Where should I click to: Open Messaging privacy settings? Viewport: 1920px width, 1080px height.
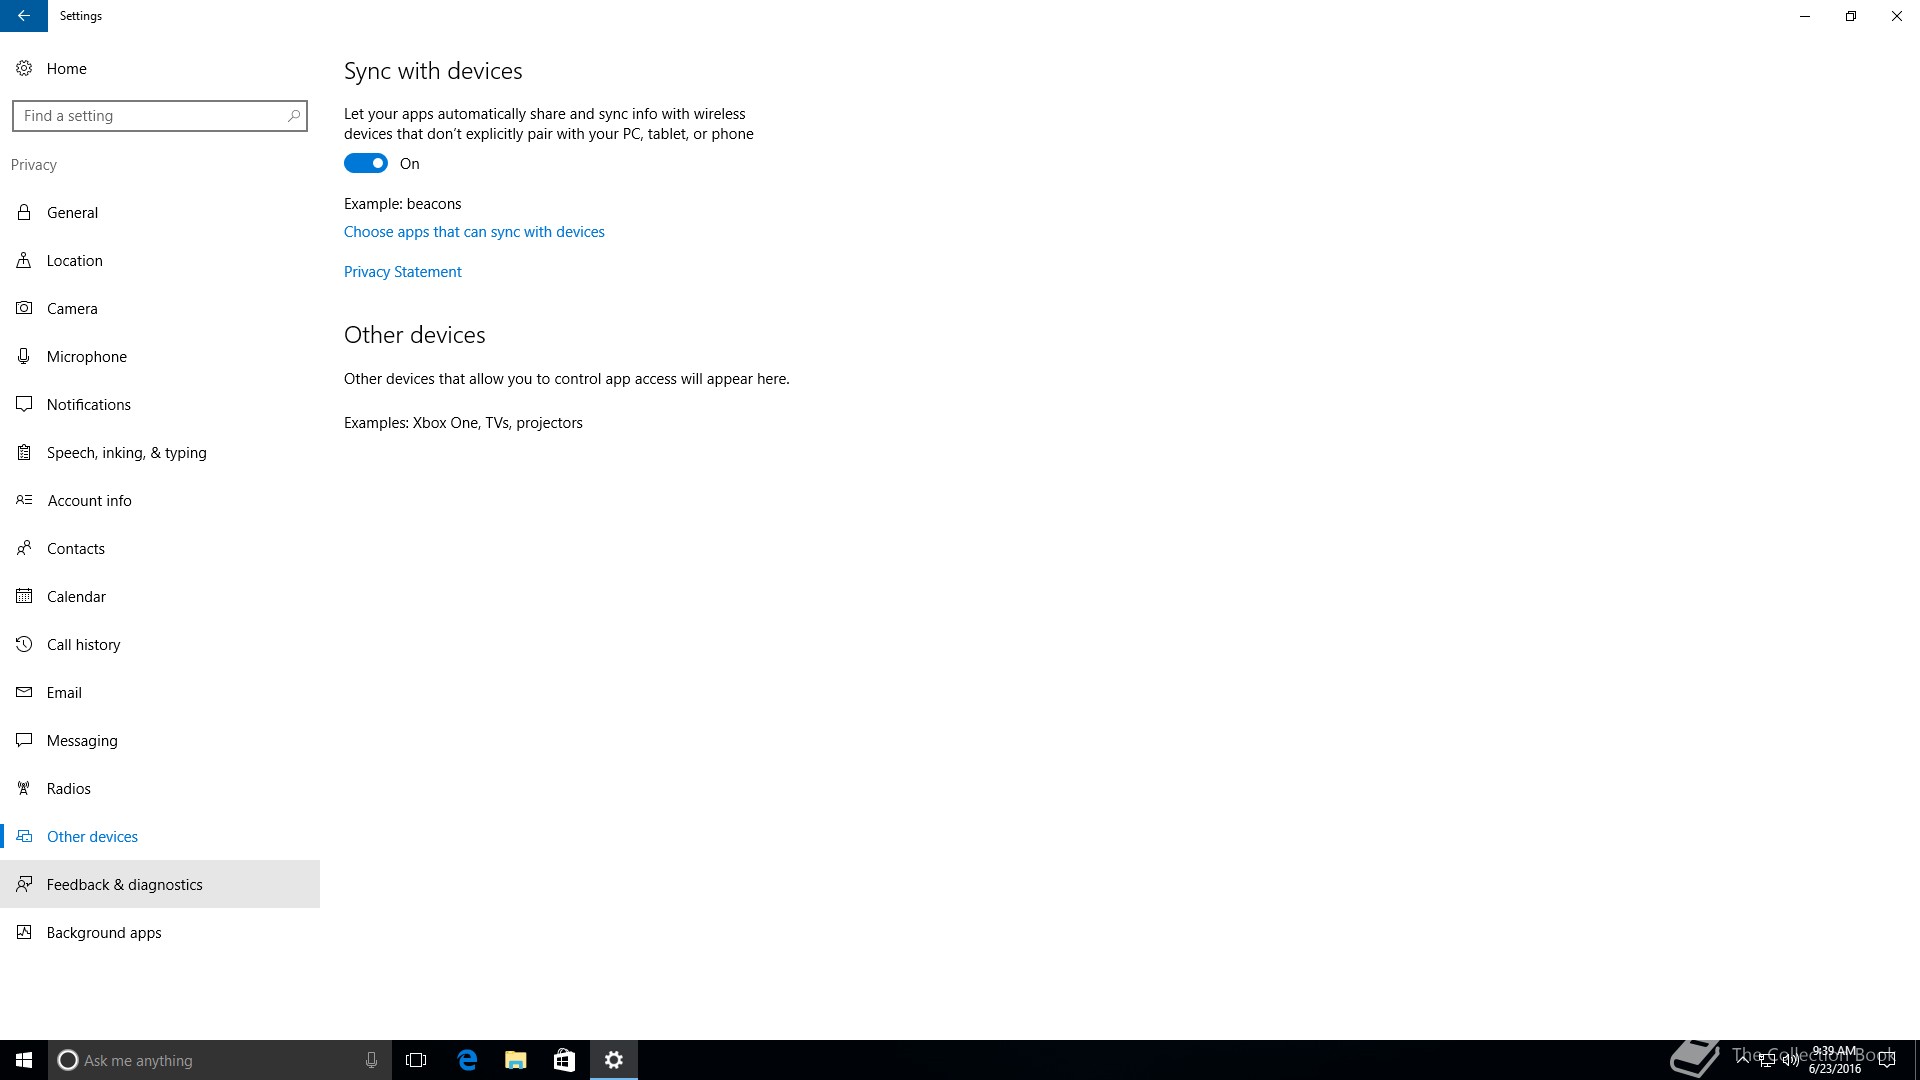tap(160, 740)
